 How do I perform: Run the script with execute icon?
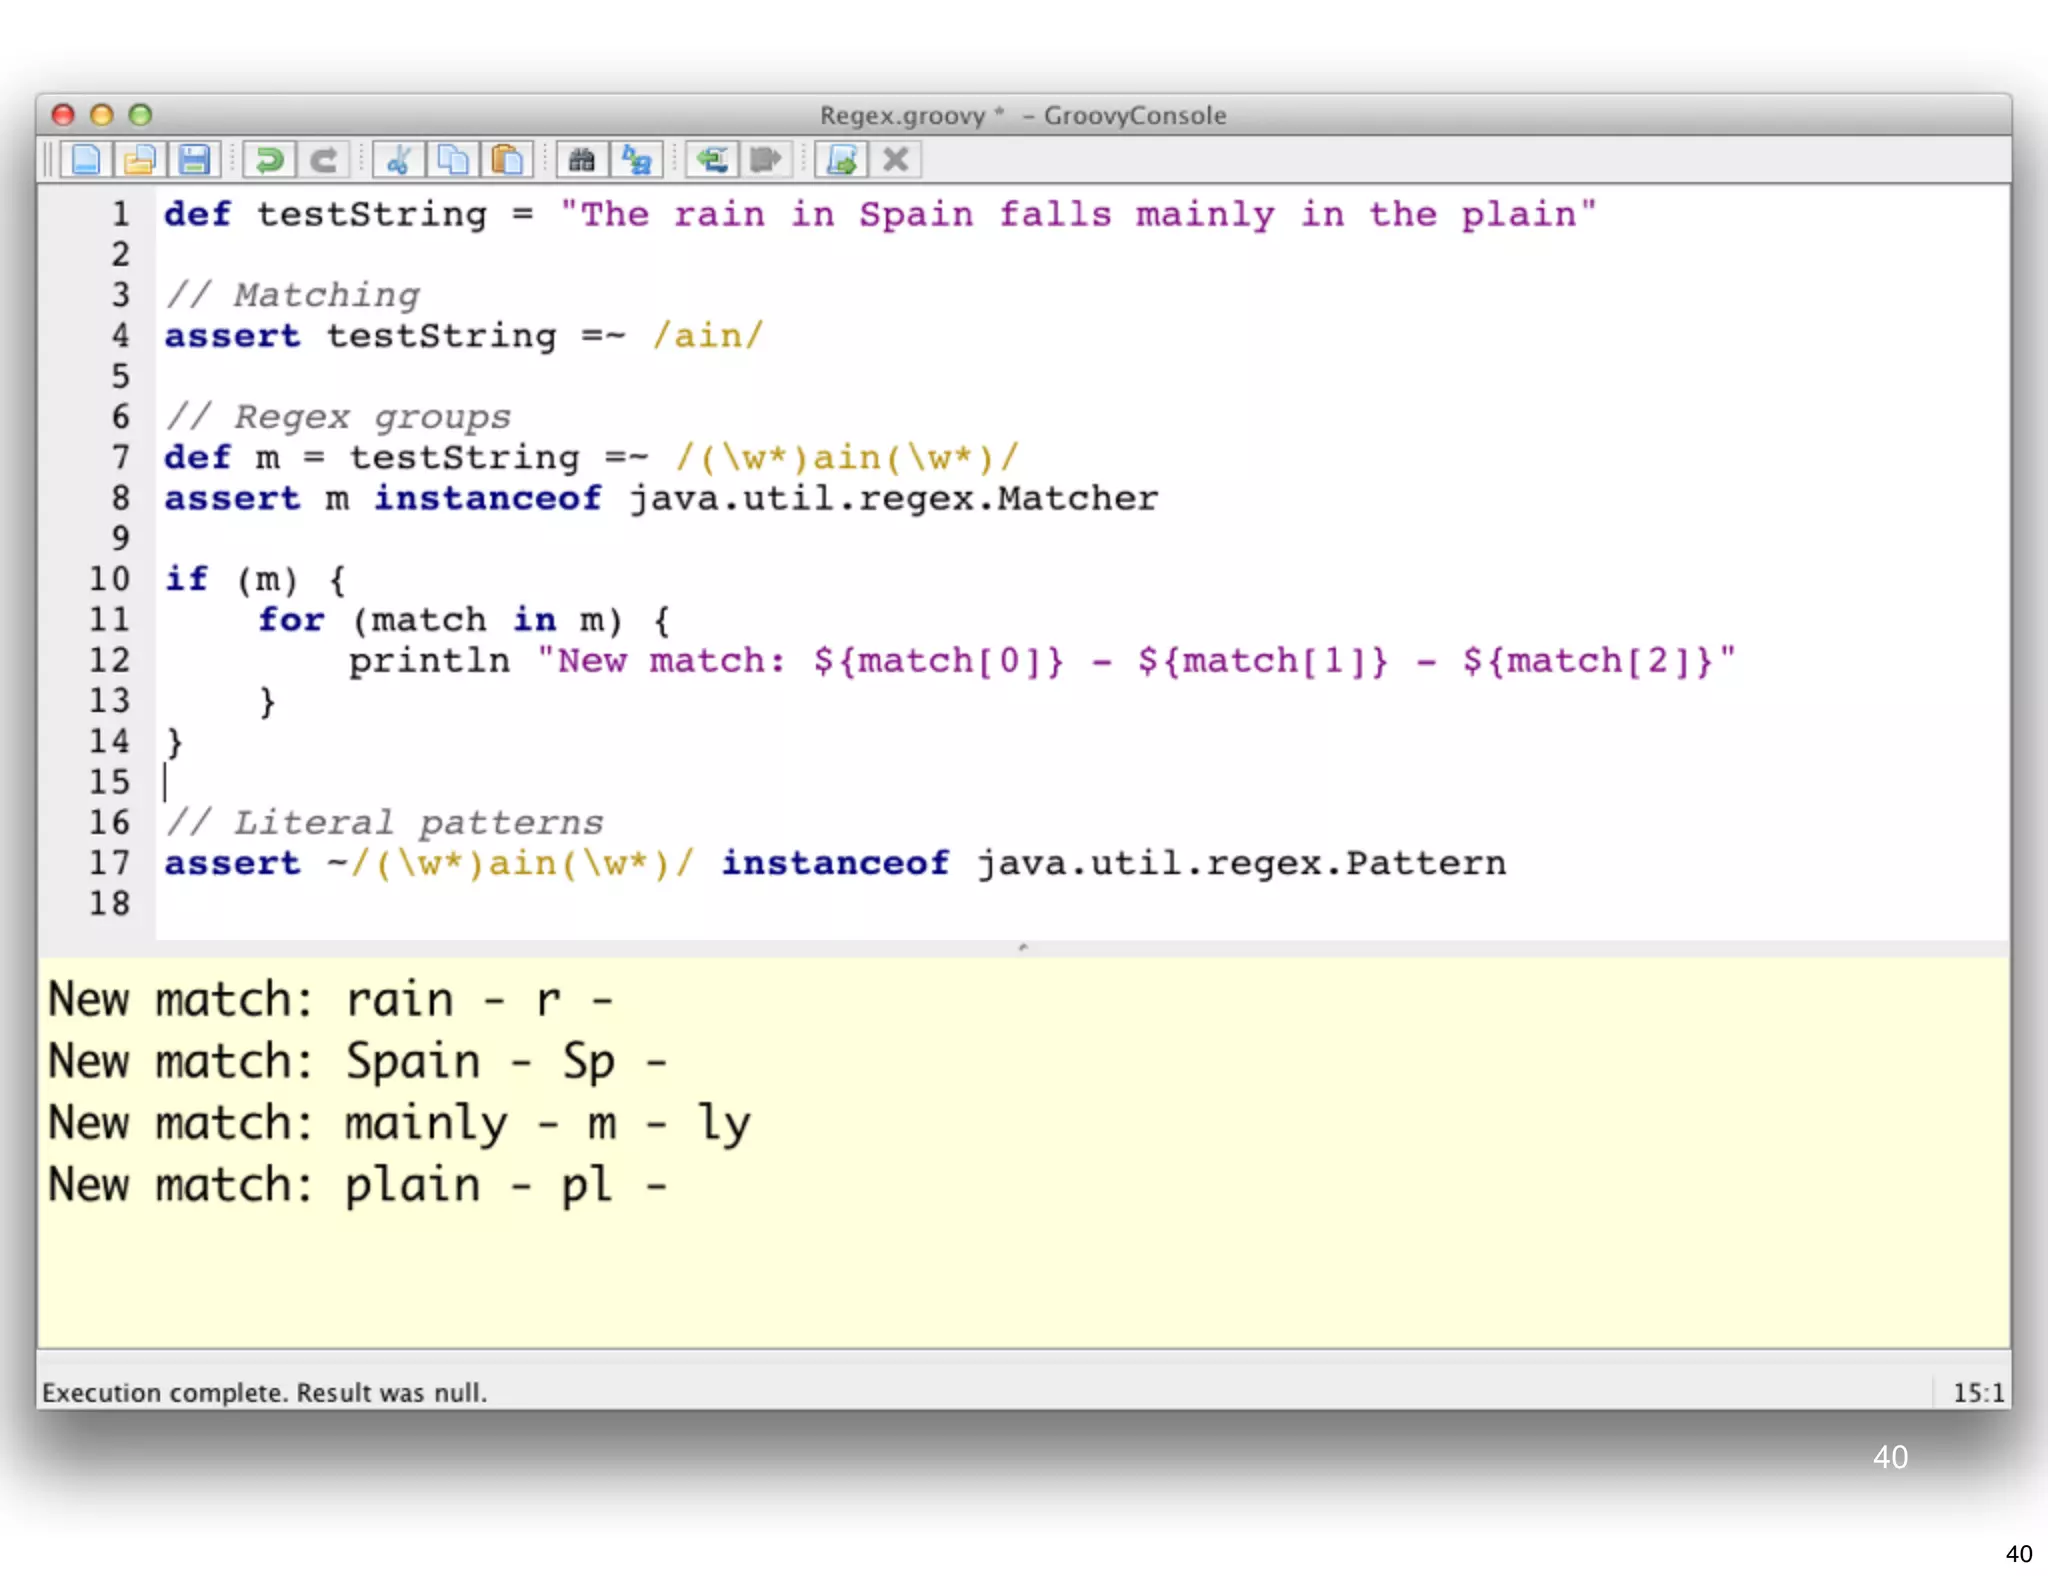click(842, 160)
